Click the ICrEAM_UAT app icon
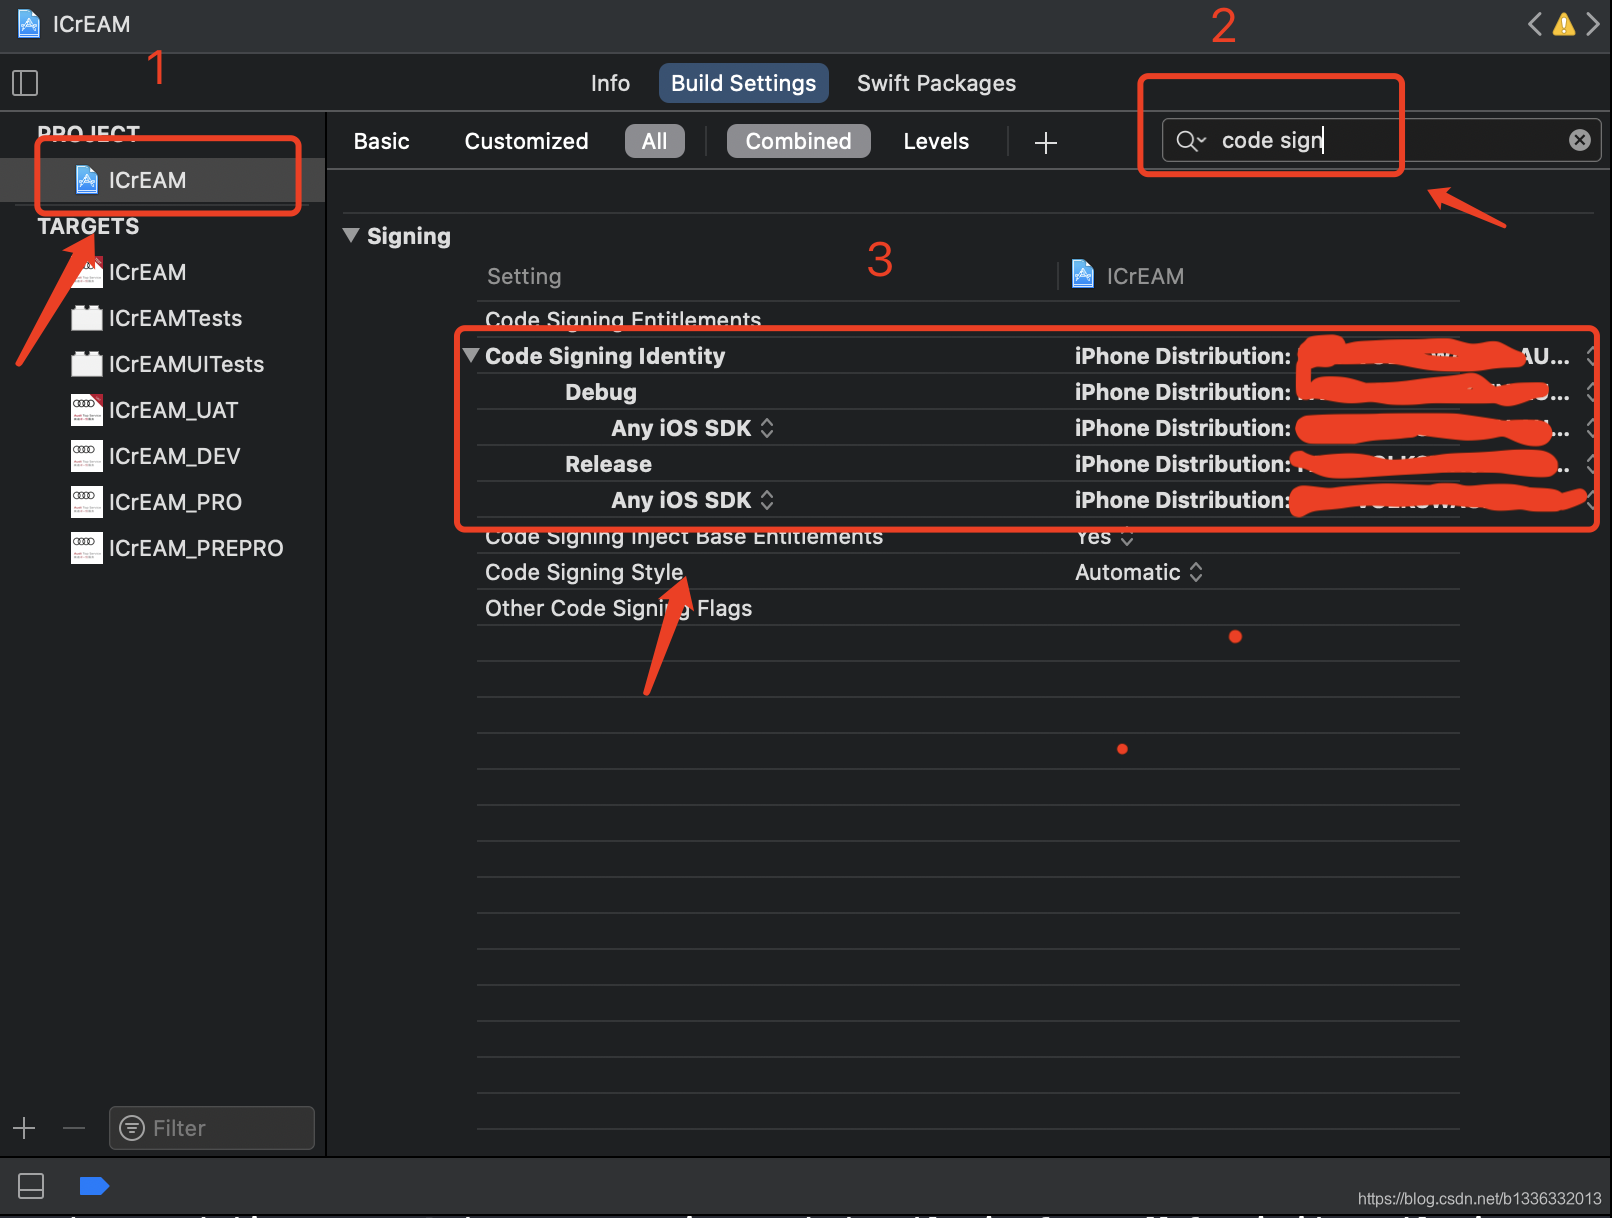Viewport: 1612px width, 1218px height. [87, 410]
